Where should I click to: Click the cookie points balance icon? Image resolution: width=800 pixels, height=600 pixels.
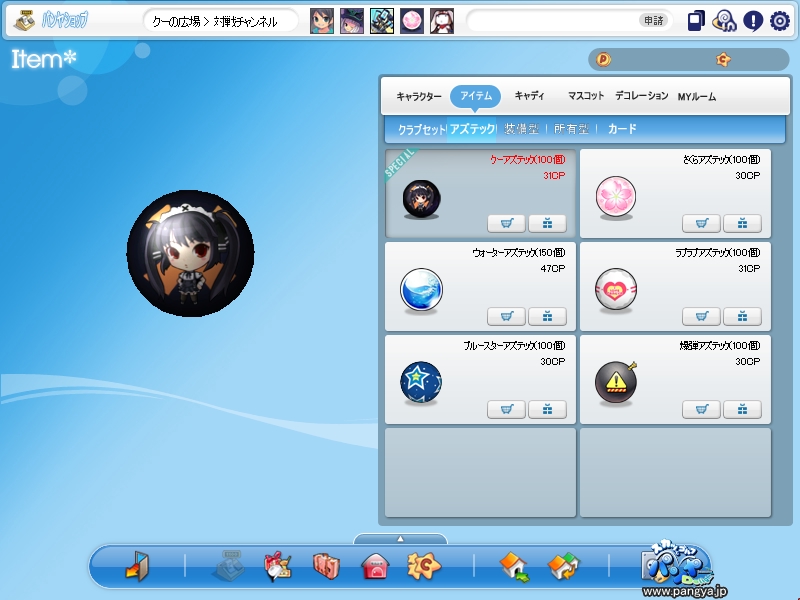[723, 60]
